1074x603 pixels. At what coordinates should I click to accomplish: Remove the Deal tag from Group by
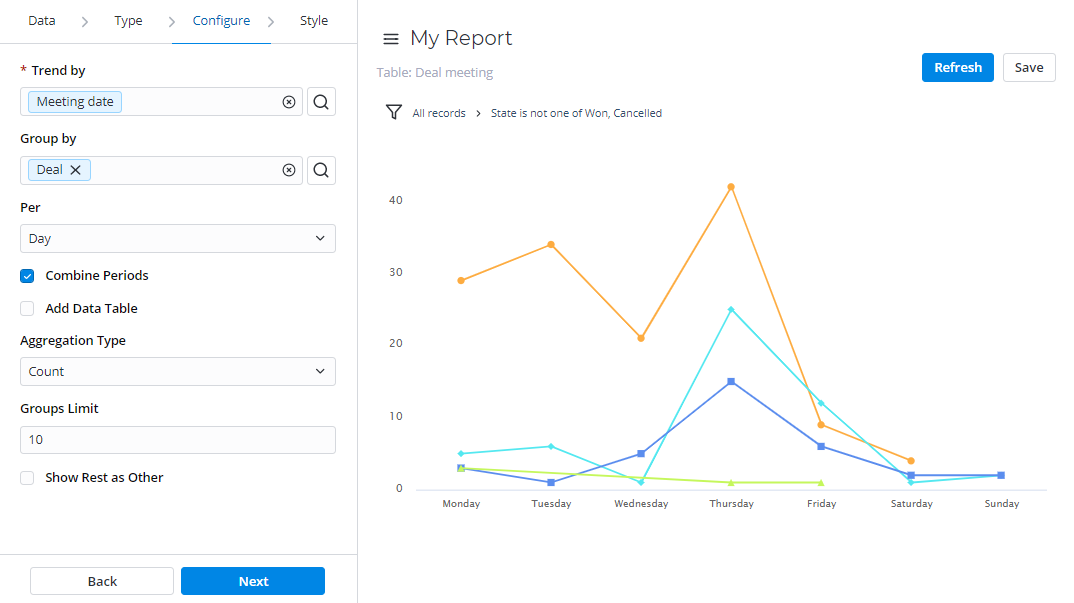coord(76,170)
